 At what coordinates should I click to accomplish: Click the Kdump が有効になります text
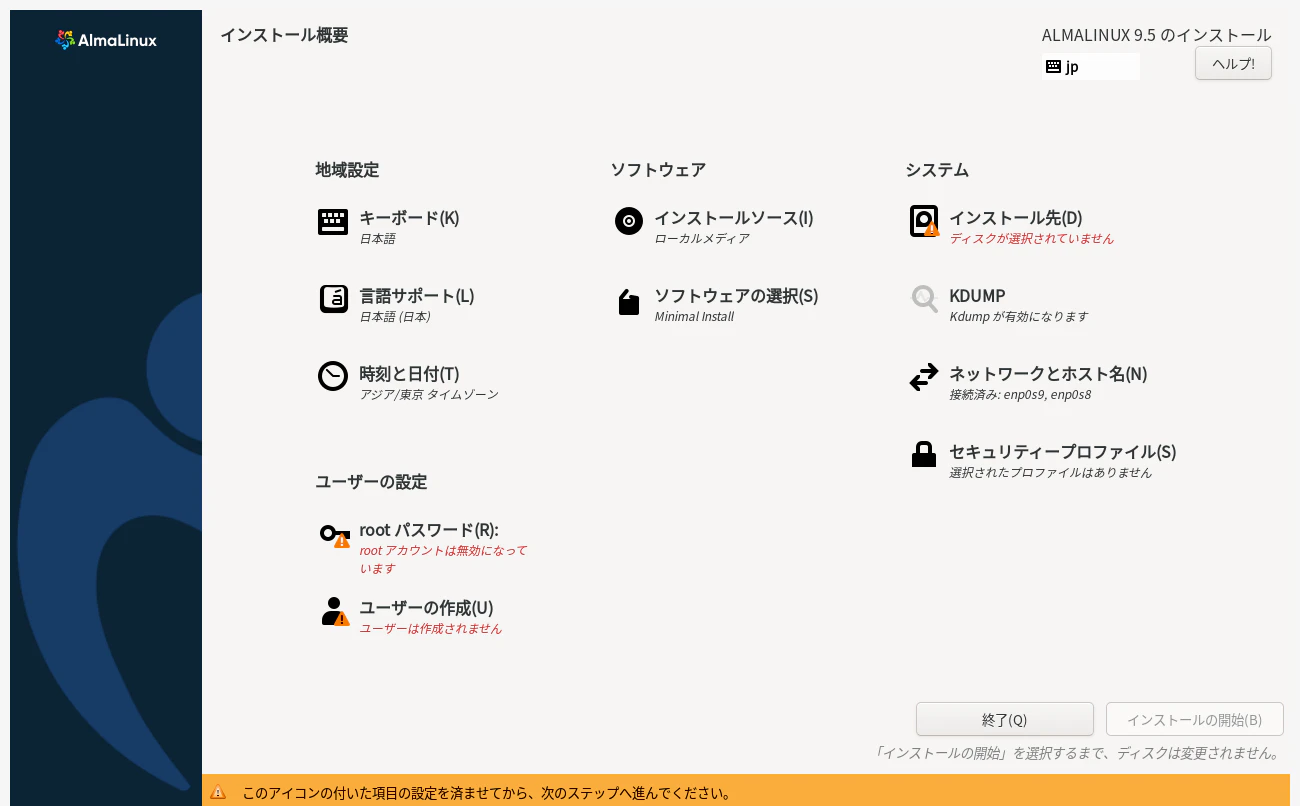coord(1019,317)
